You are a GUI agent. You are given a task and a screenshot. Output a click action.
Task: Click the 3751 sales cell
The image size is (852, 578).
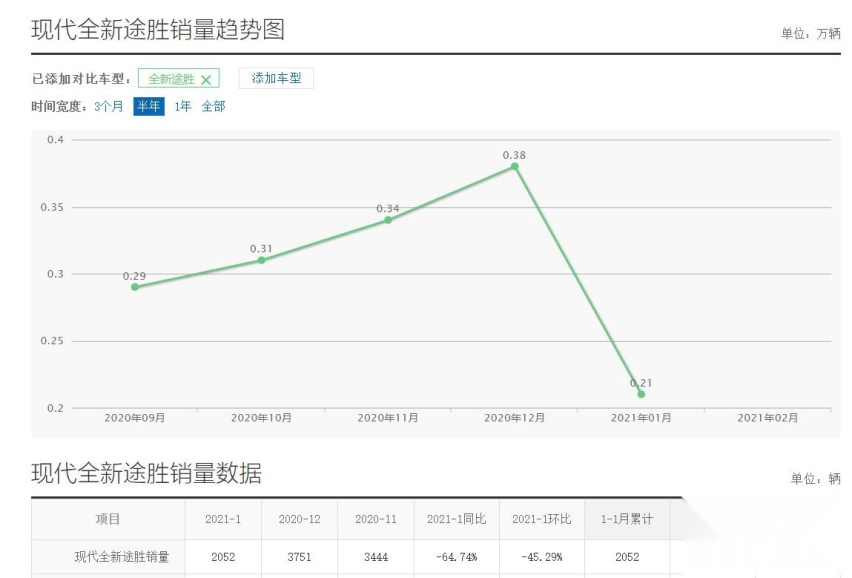click(299, 557)
